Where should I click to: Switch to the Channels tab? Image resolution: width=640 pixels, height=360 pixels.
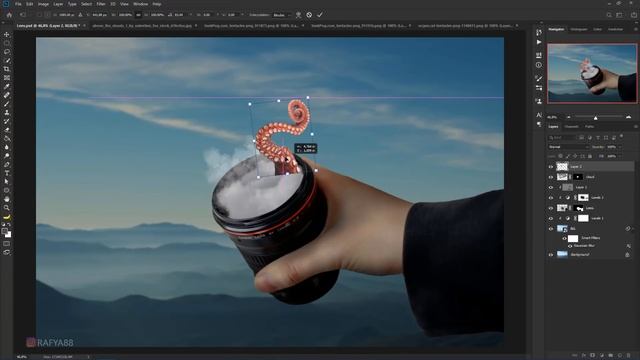pos(571,127)
